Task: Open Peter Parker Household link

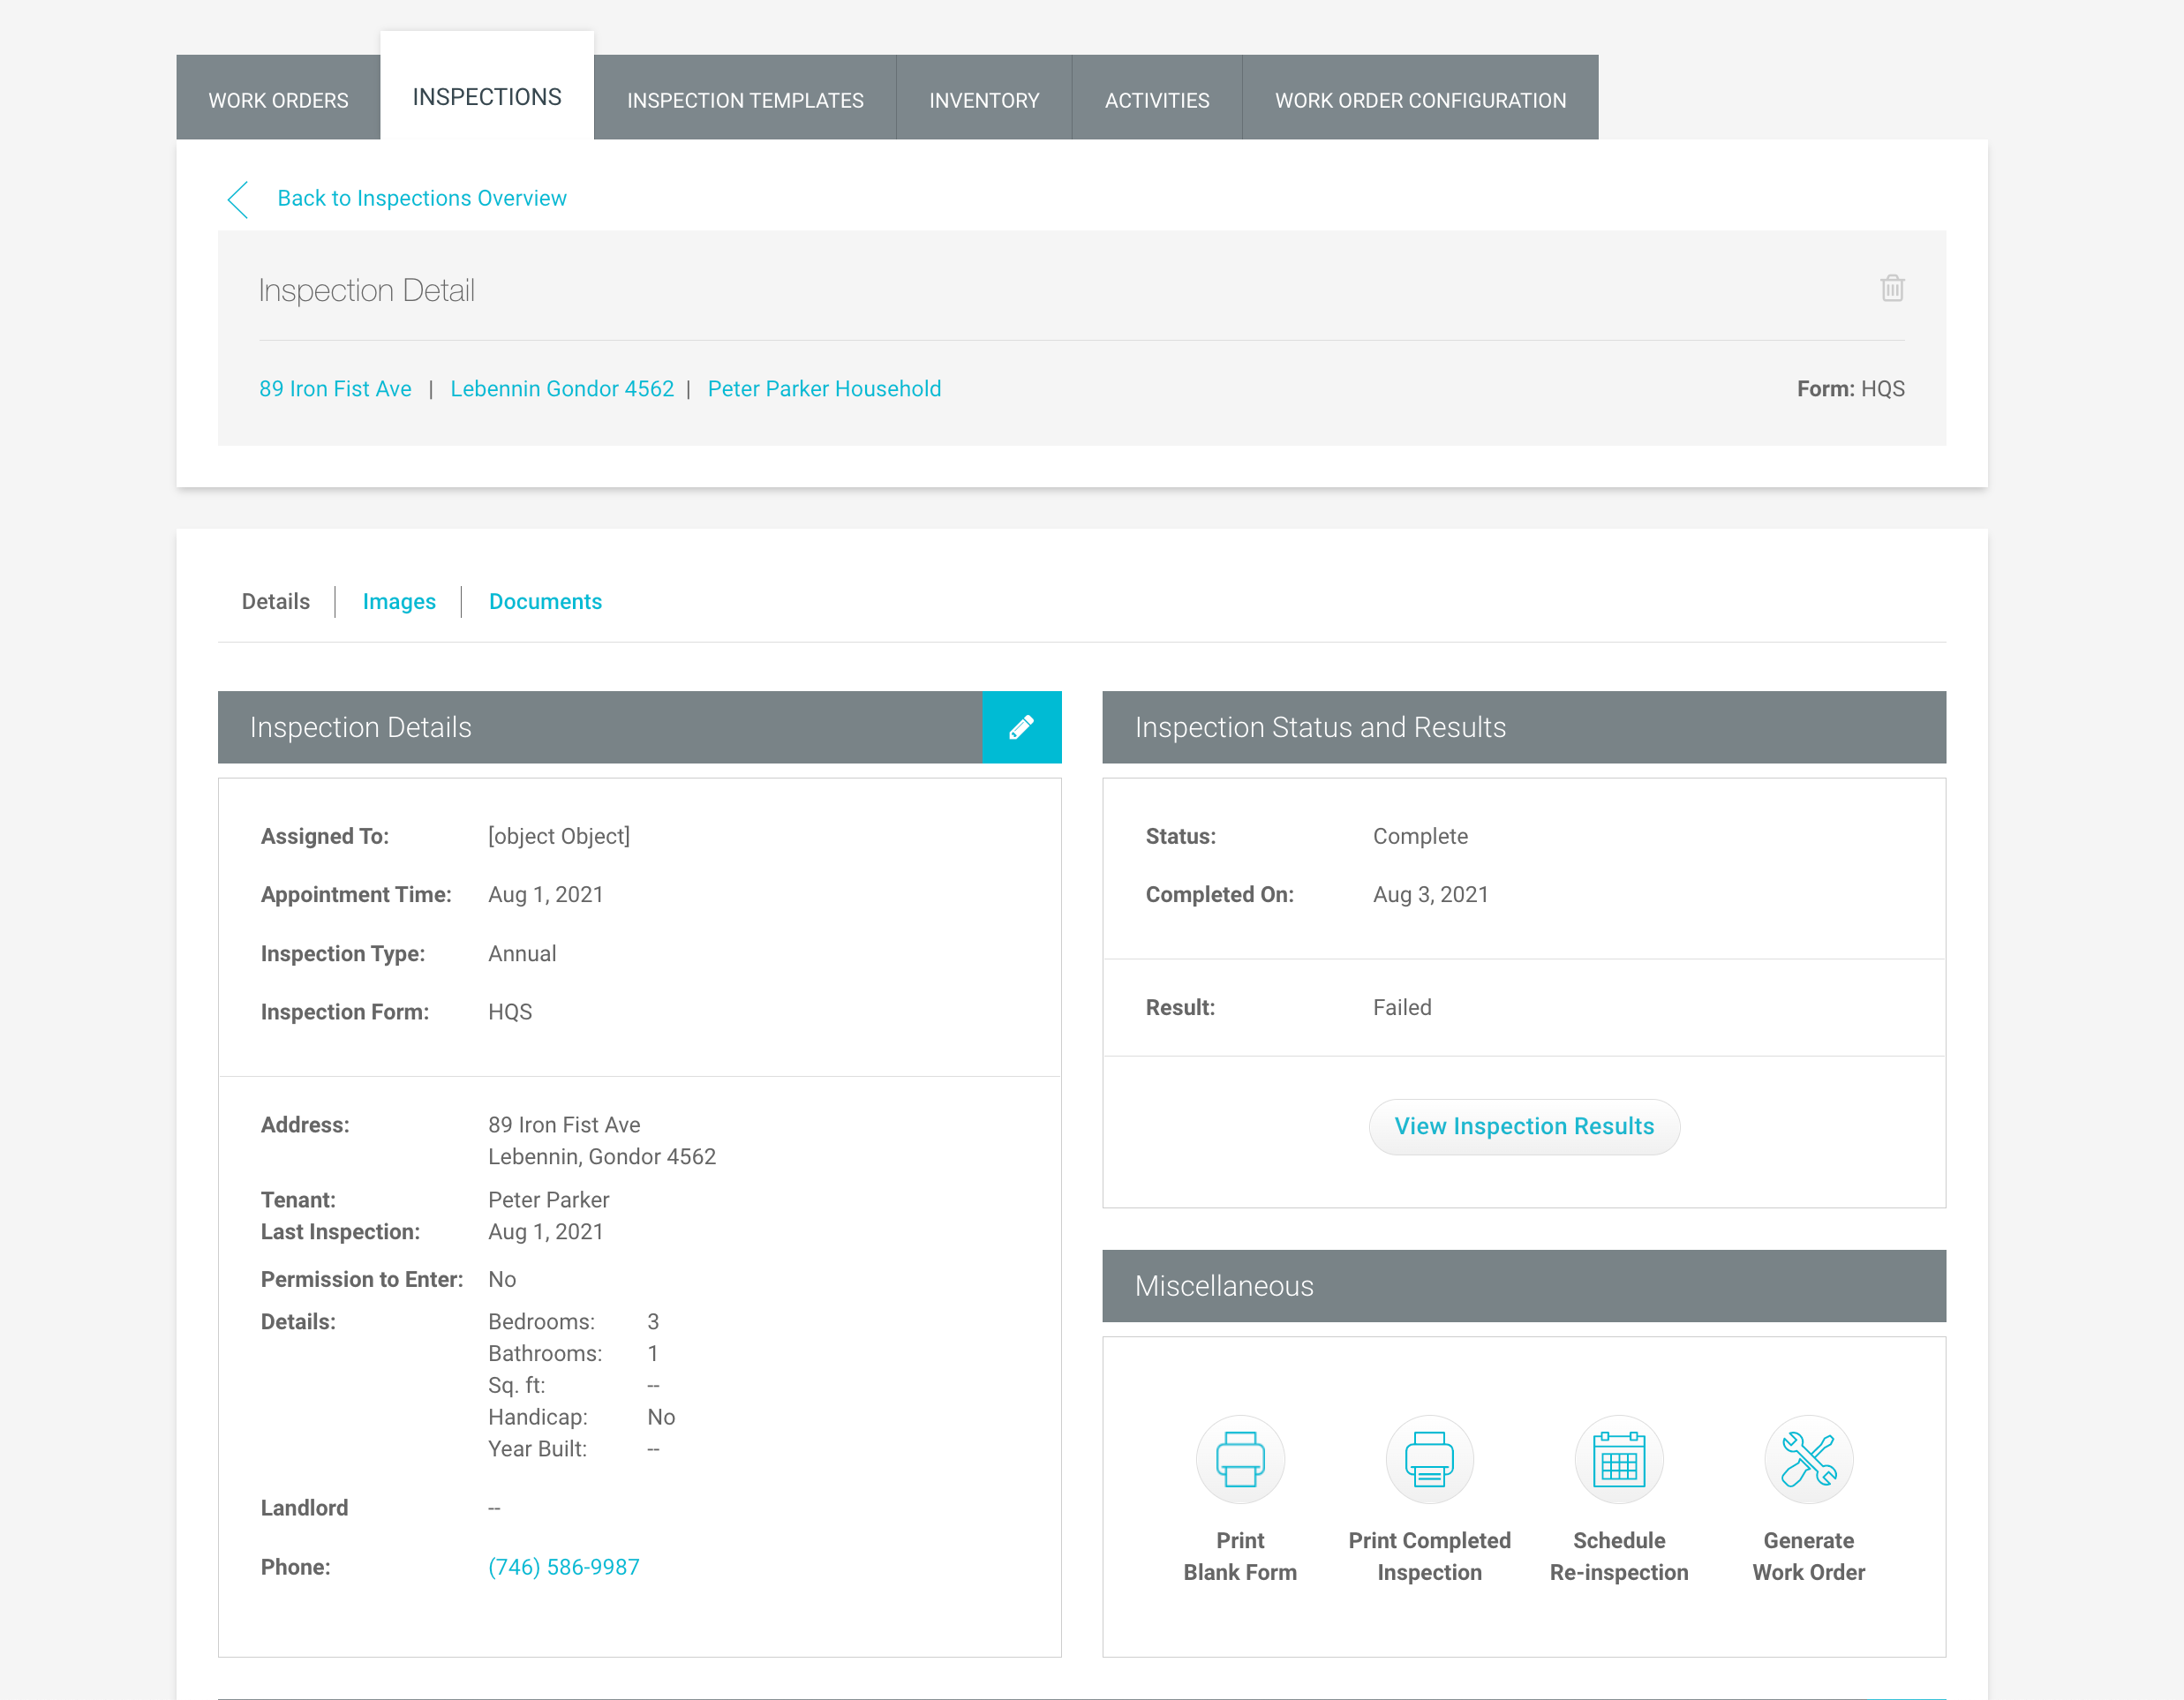Action: pyautogui.click(x=824, y=389)
